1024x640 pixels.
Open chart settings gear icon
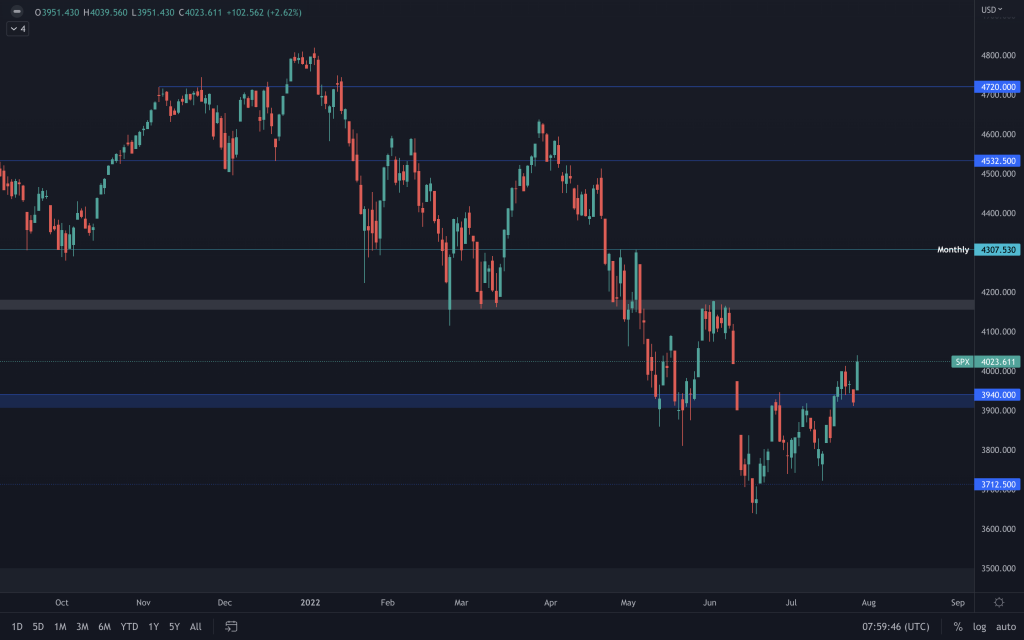click(x=999, y=602)
